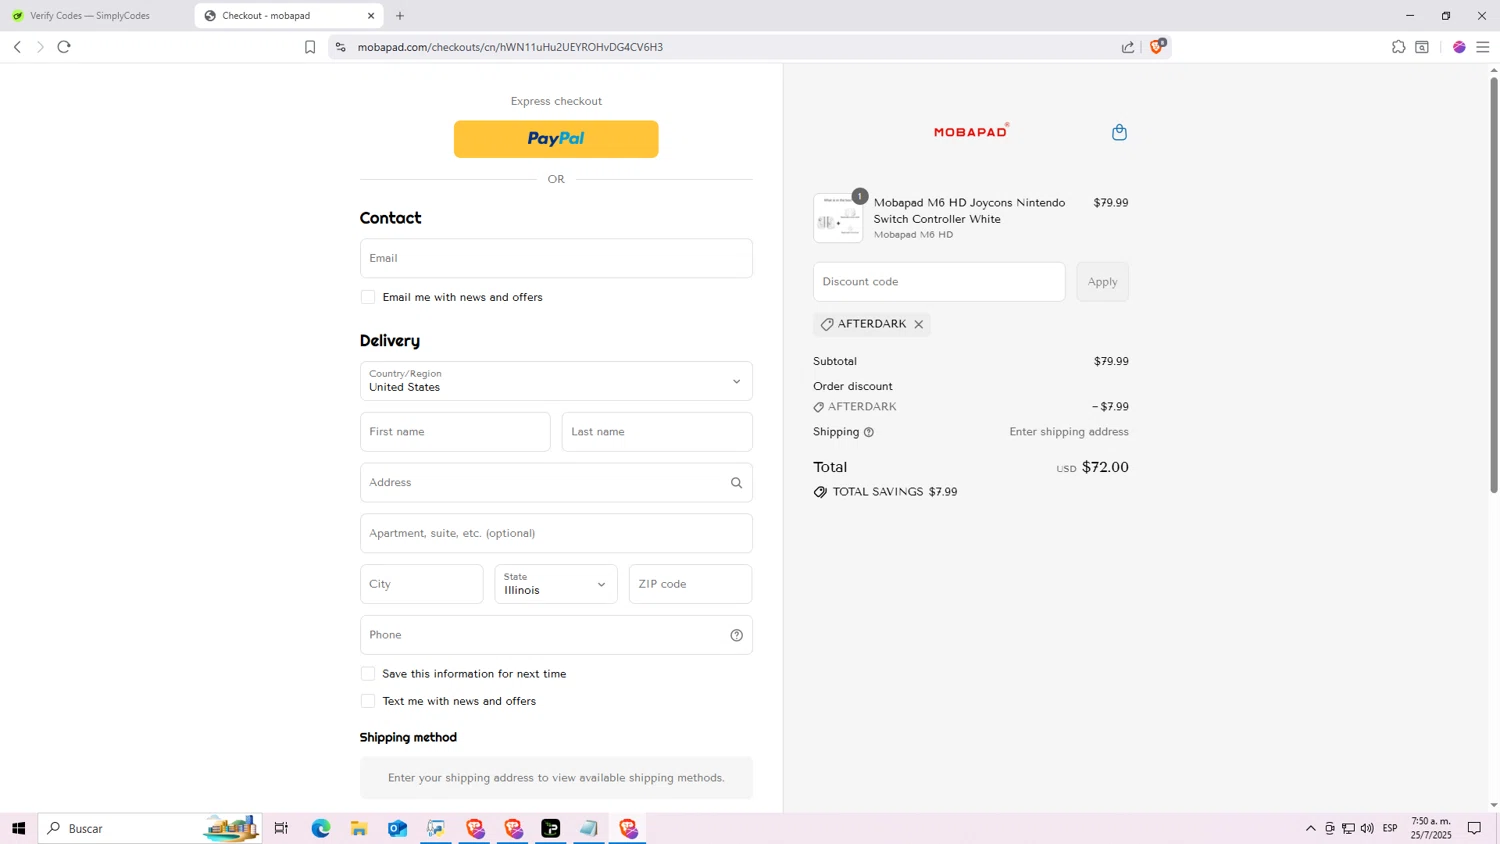Image resolution: width=1500 pixels, height=844 pixels.
Task: Open Task View on taskbar
Action: (281, 828)
